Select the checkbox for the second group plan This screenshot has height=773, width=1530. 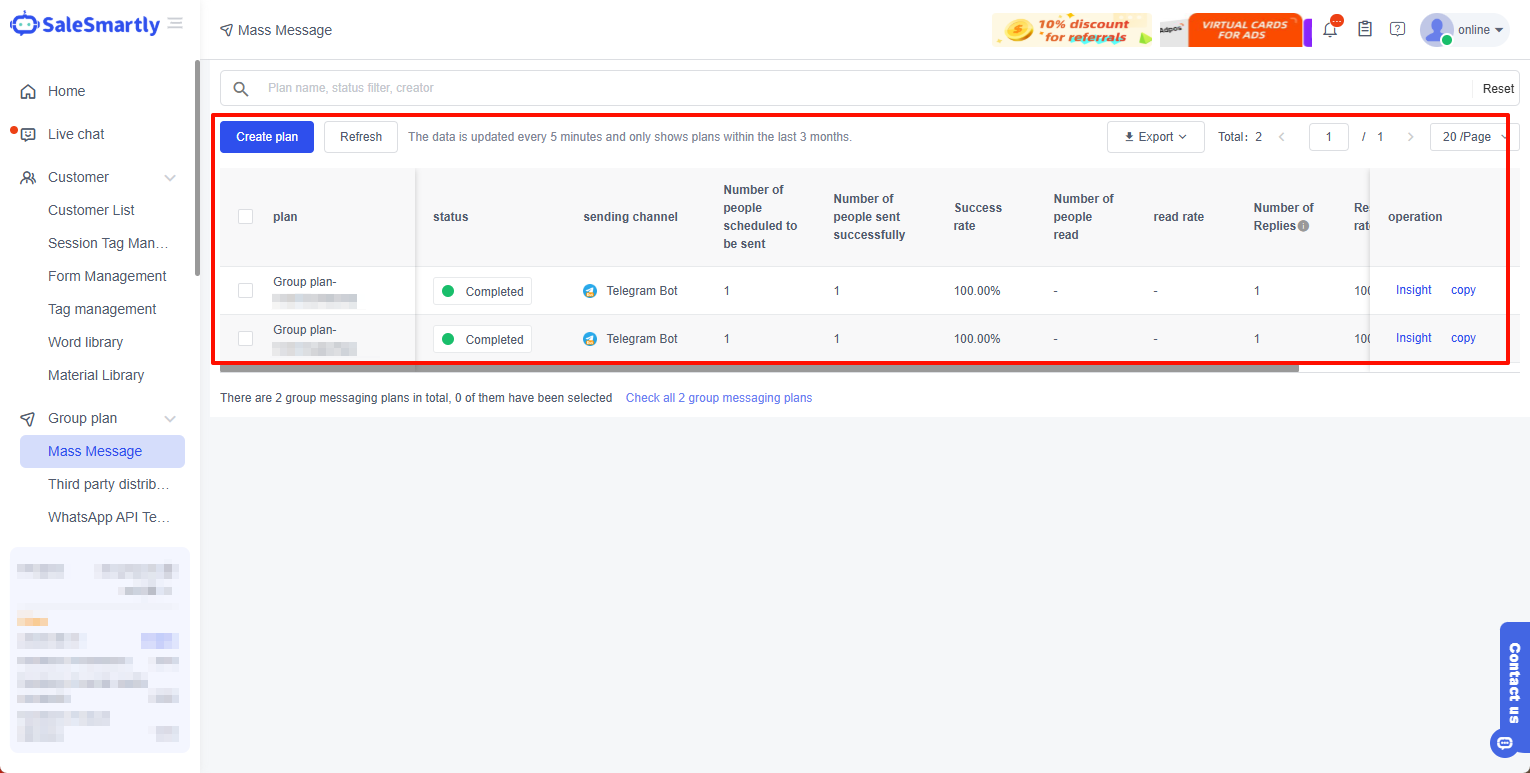click(x=245, y=338)
